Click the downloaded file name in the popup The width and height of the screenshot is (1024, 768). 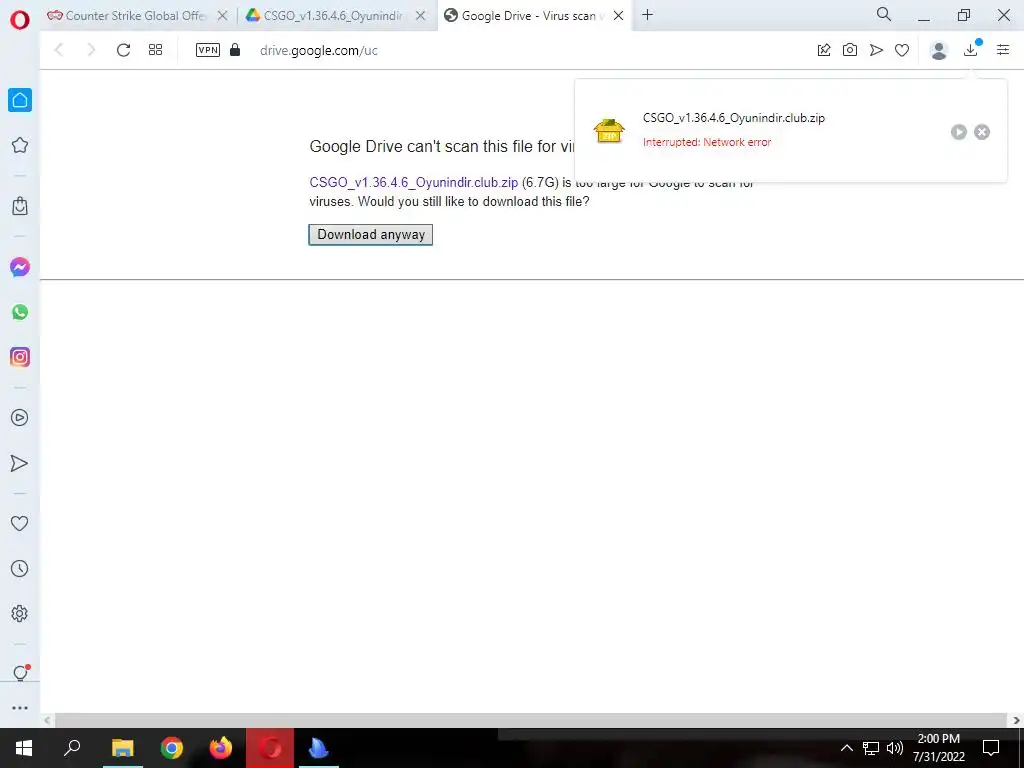pos(733,118)
